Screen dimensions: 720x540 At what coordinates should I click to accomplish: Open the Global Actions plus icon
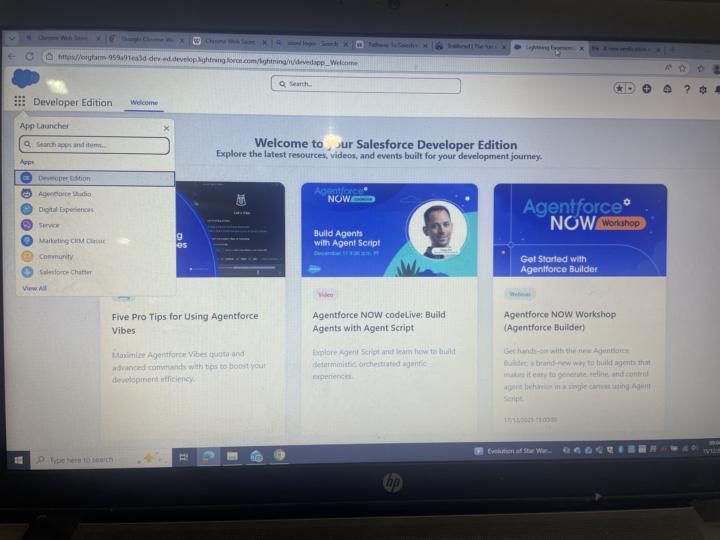tap(647, 89)
